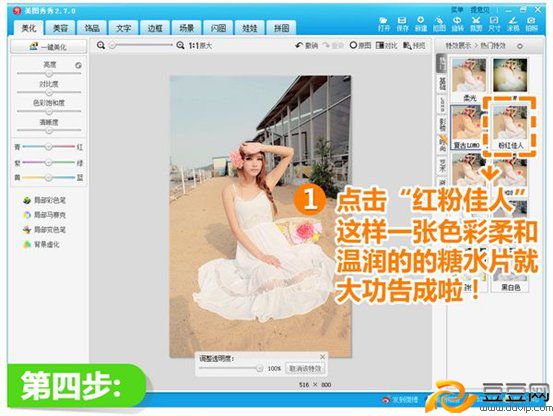Open the 美化 tab
Screen dimensions: 553x416
pos(29,28)
